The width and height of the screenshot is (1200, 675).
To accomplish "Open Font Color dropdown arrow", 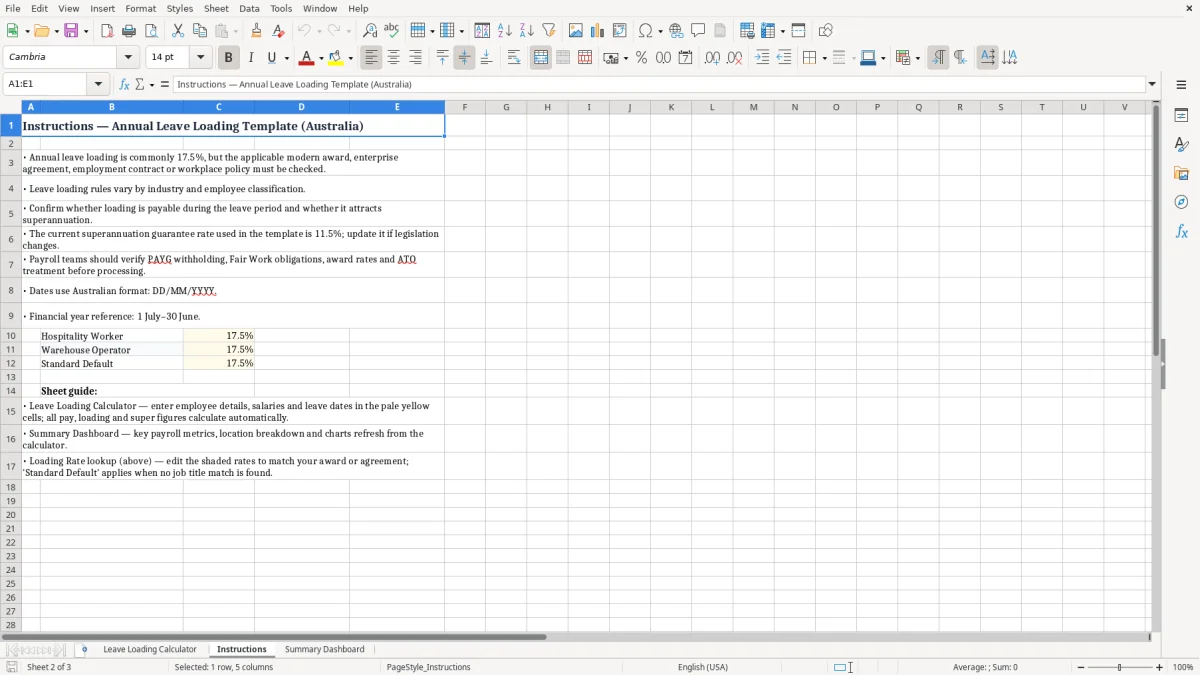I will (x=321, y=58).
